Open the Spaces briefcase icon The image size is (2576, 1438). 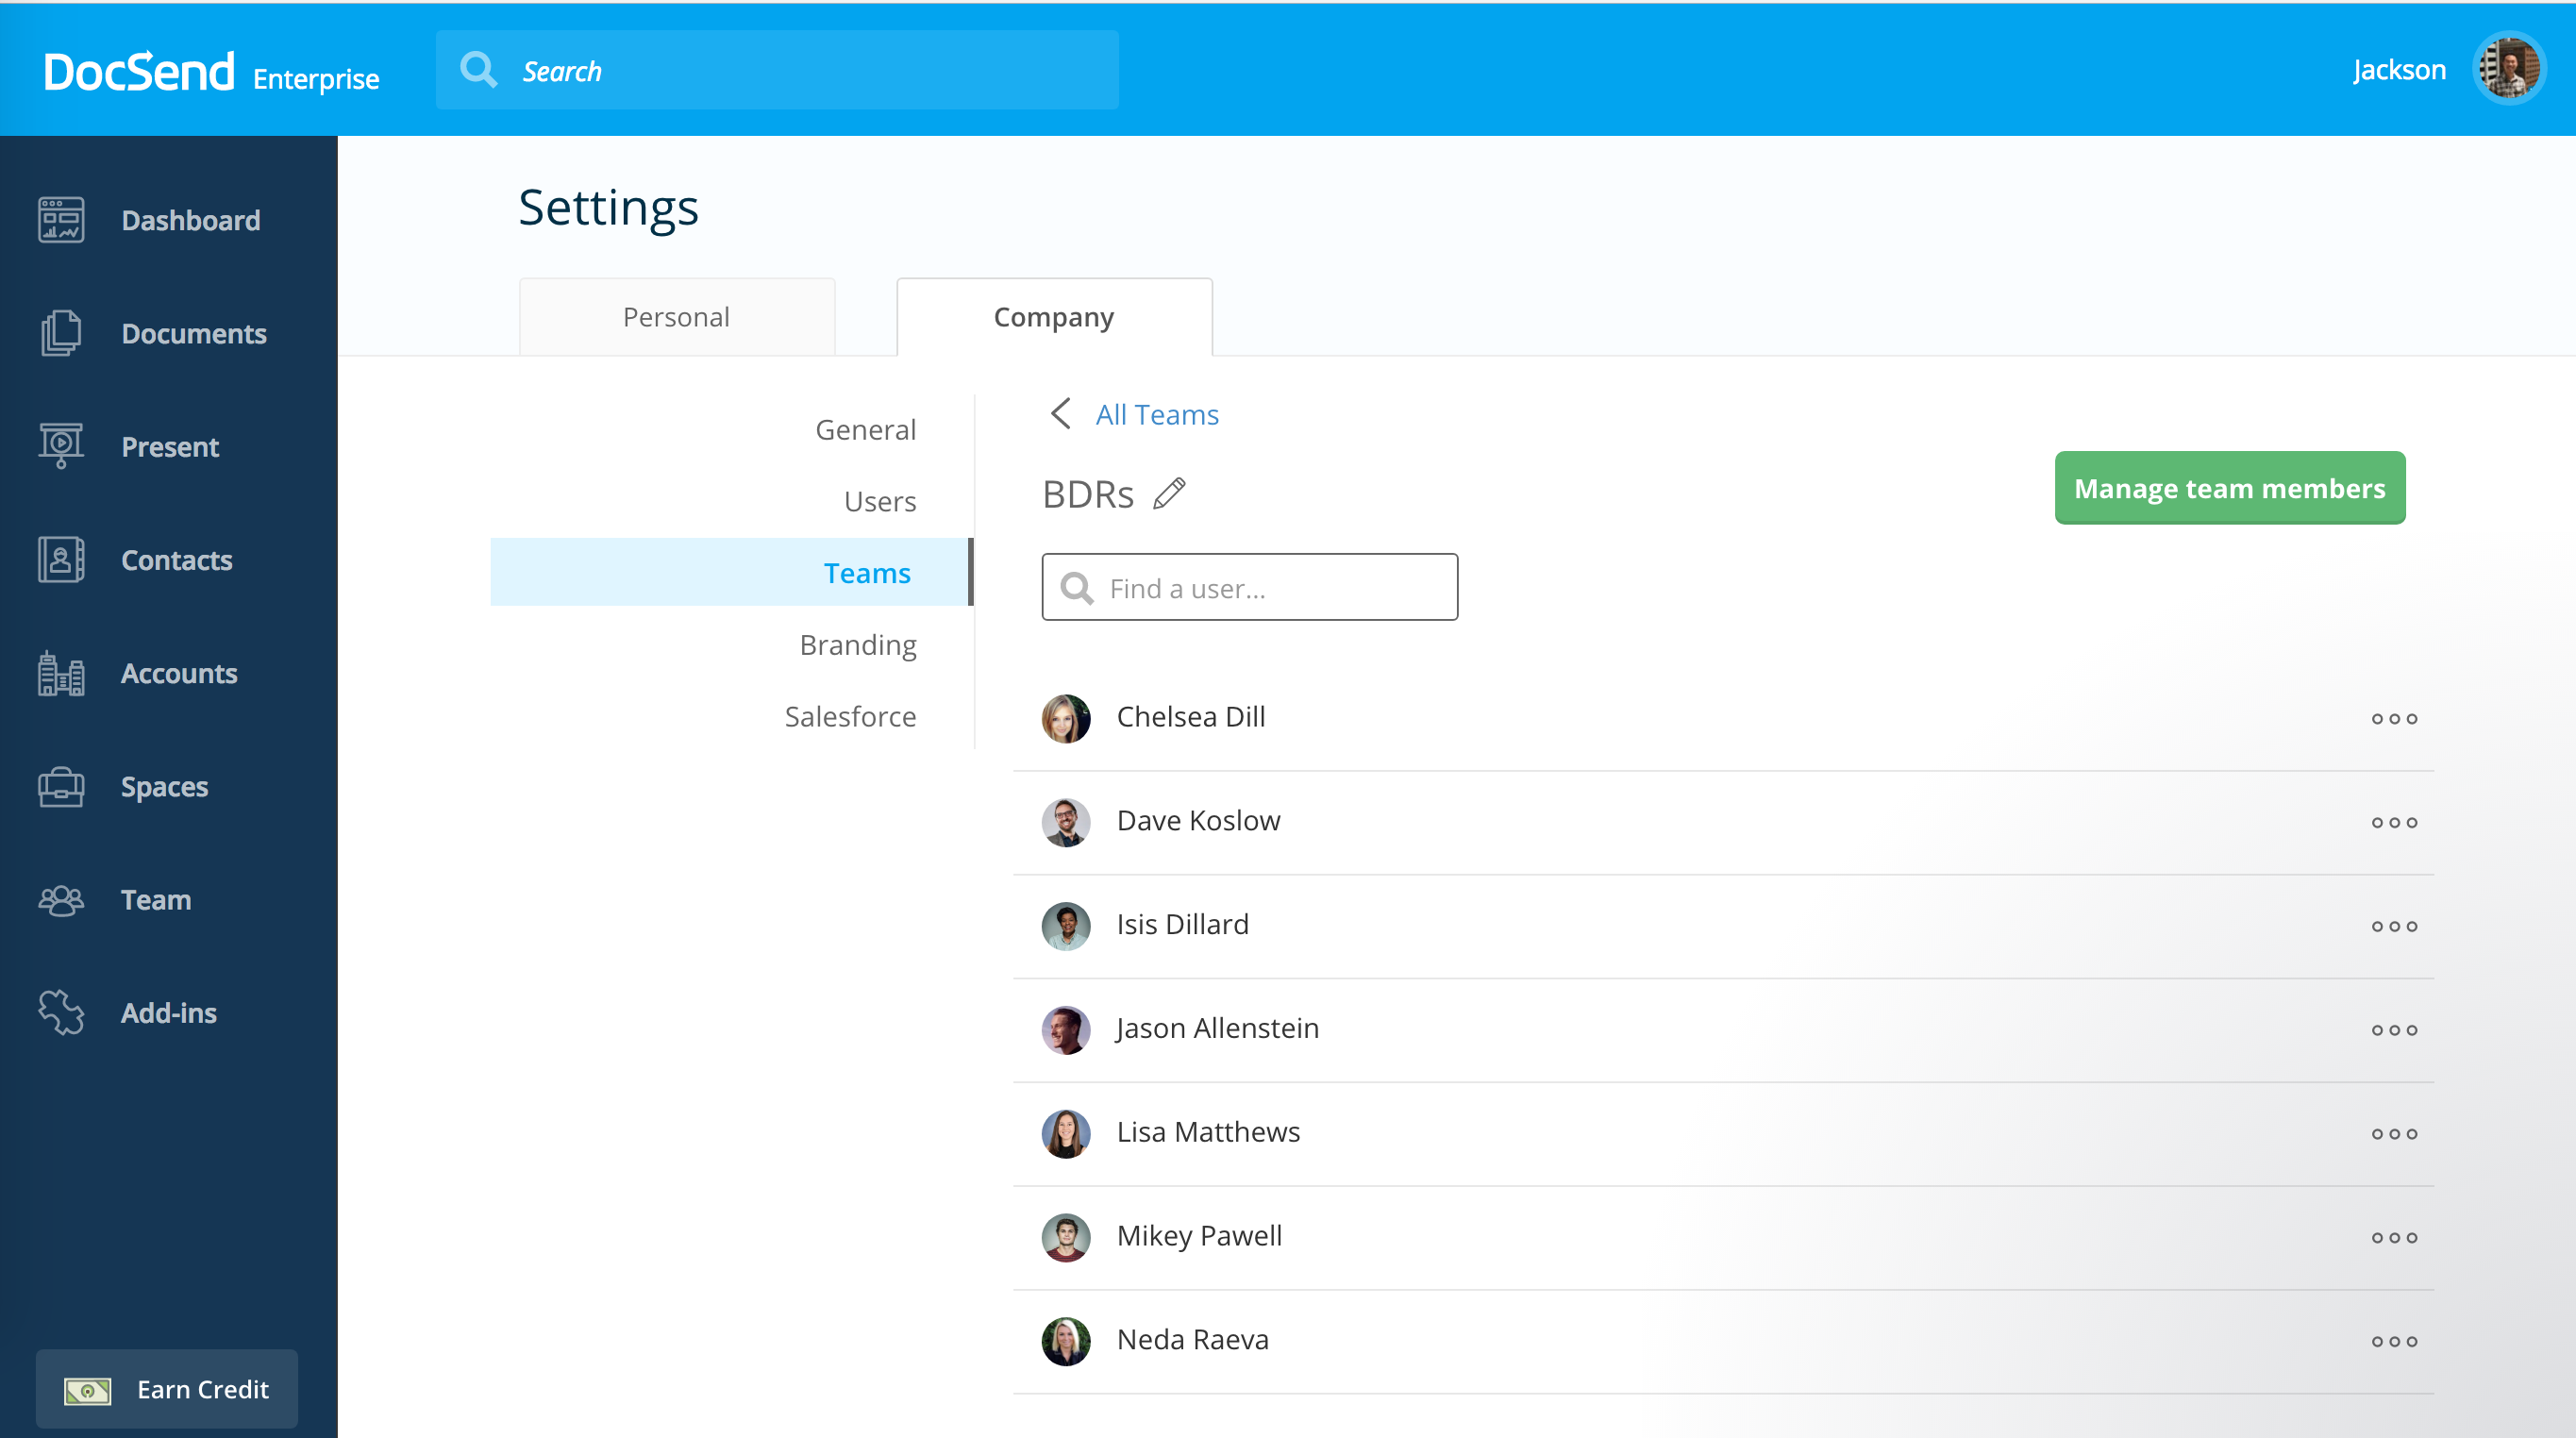tap(61, 787)
